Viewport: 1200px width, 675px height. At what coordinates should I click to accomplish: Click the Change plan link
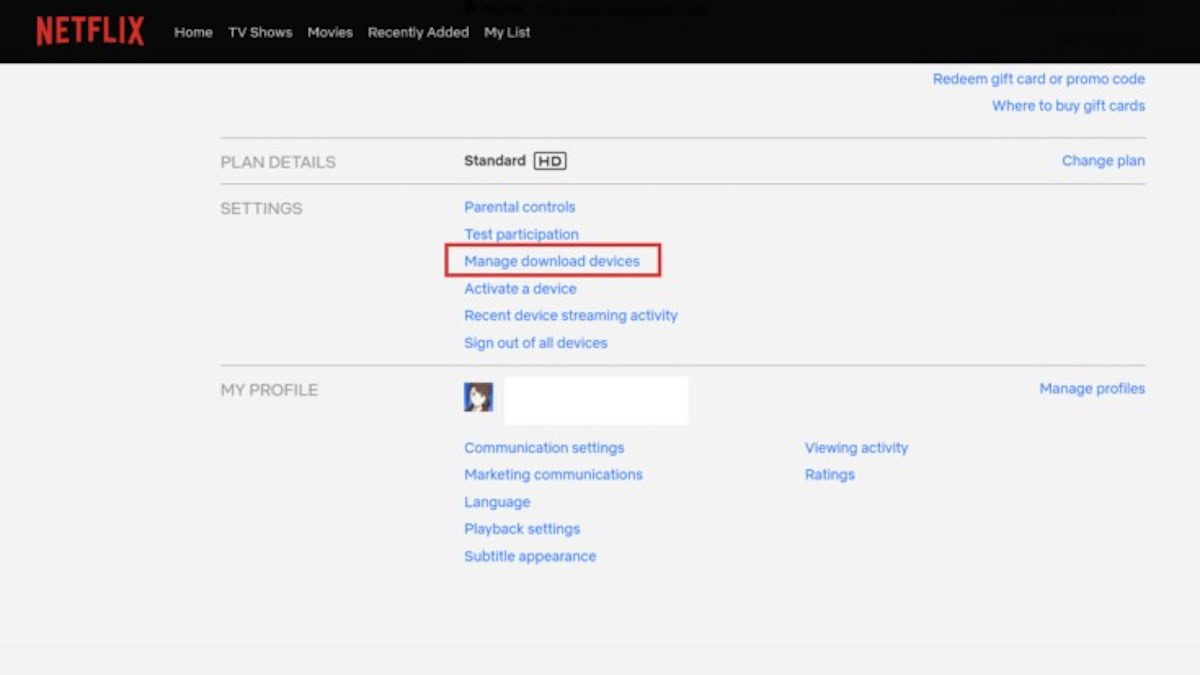click(x=1103, y=161)
